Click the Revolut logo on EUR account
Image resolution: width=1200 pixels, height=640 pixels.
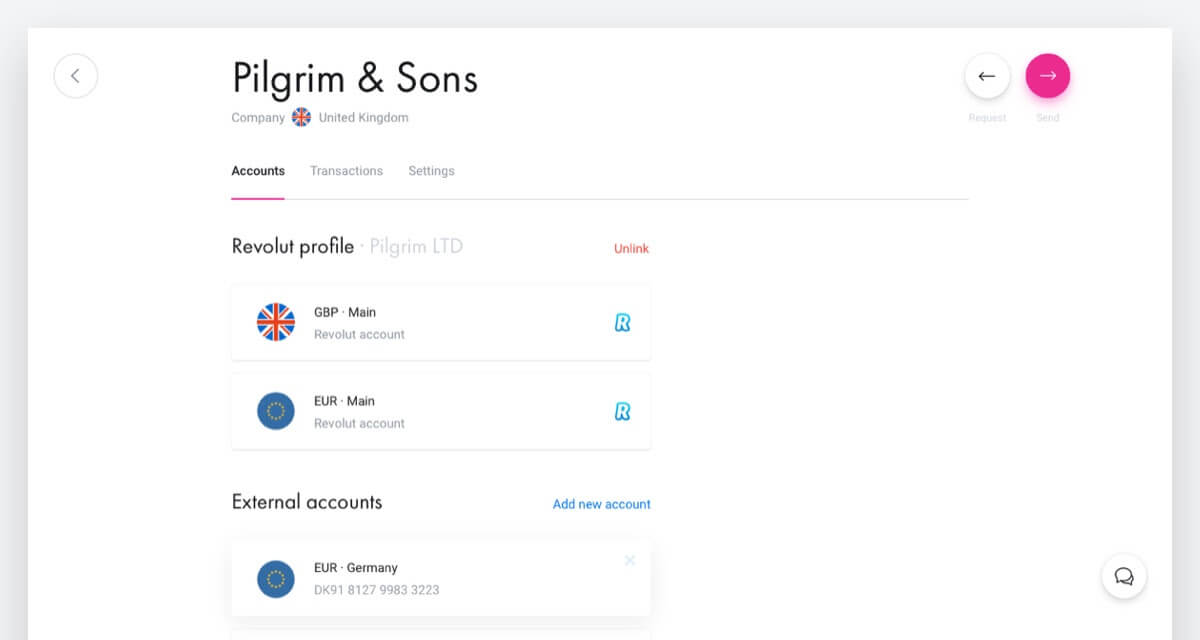622,411
